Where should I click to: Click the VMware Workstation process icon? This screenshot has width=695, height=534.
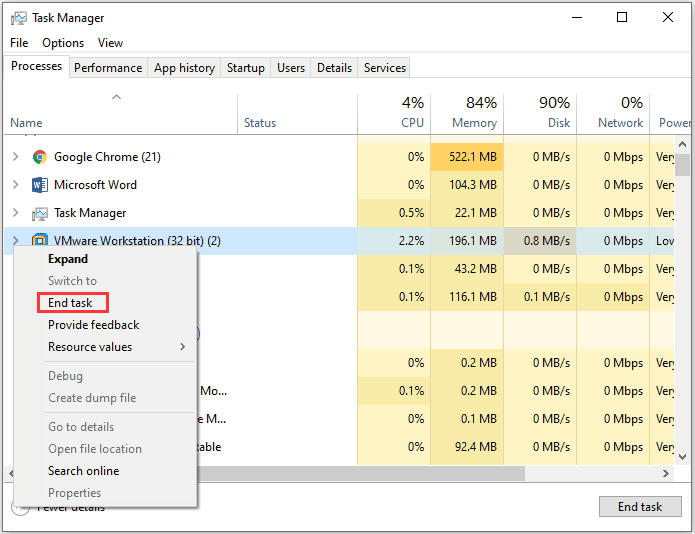point(39,240)
